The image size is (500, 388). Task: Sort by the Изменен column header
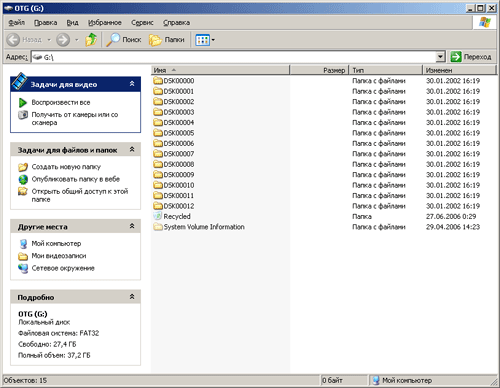pyautogui.click(x=460, y=70)
